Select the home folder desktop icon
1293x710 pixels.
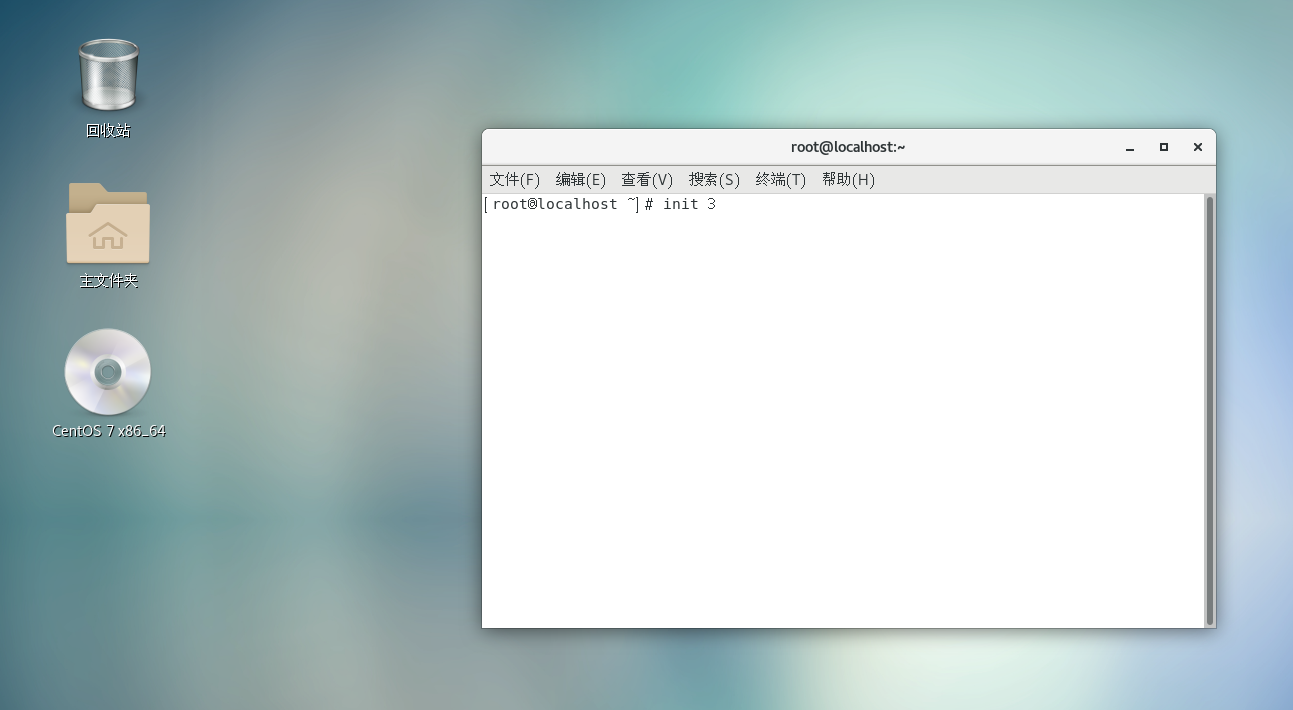[x=107, y=223]
